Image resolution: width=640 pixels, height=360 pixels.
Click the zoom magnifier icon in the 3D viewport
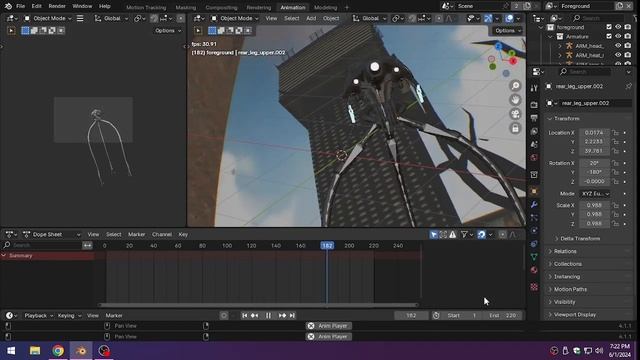(x=516, y=86)
